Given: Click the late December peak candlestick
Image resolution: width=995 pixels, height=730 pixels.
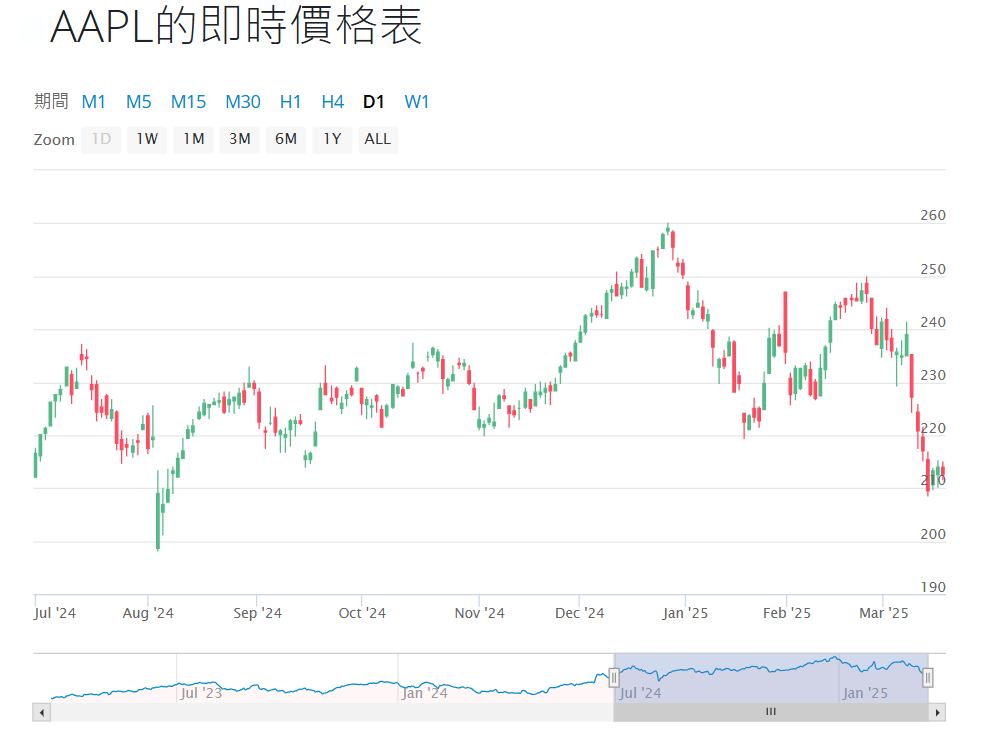Looking at the screenshot, I should [x=668, y=227].
